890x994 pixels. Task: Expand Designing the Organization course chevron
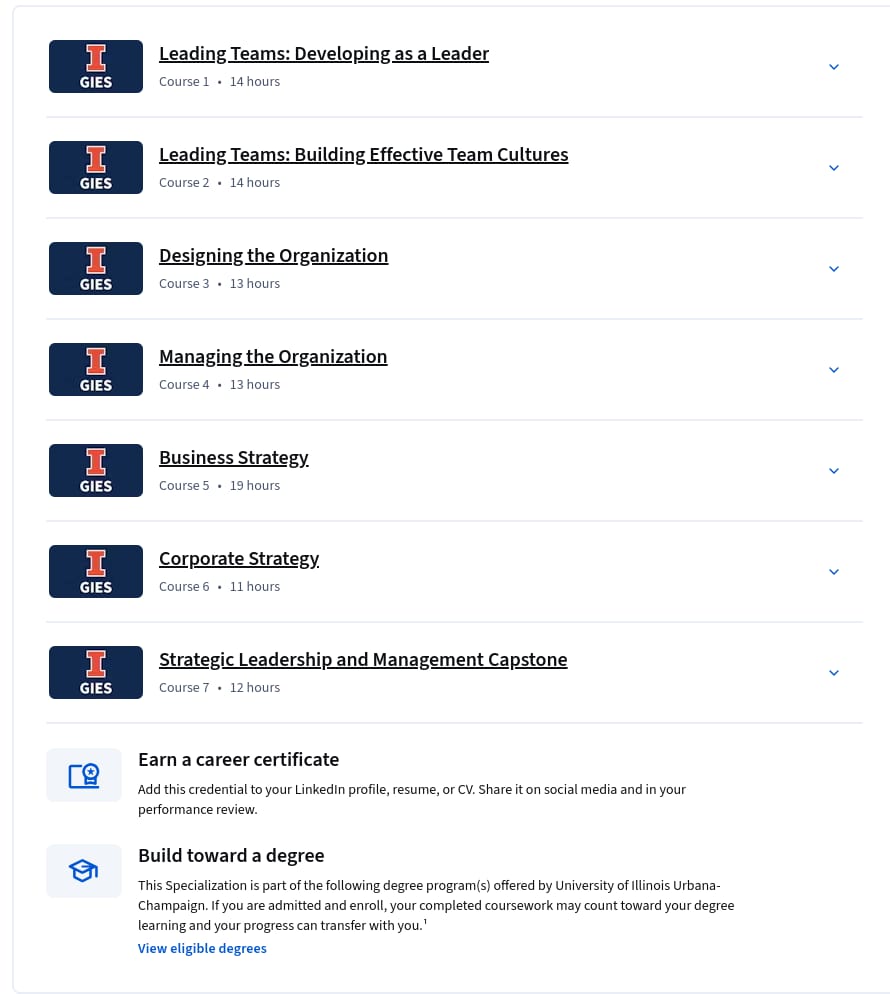834,269
